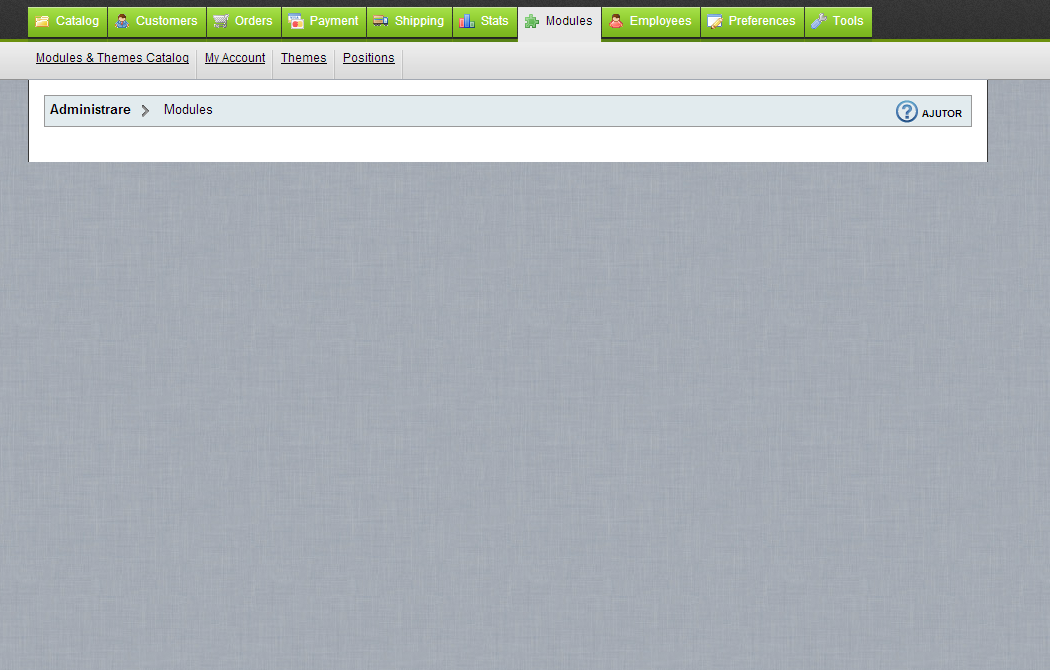This screenshot has width=1050, height=670.
Task: Click the Modules puzzle piece icon
Action: pyautogui.click(x=532, y=21)
